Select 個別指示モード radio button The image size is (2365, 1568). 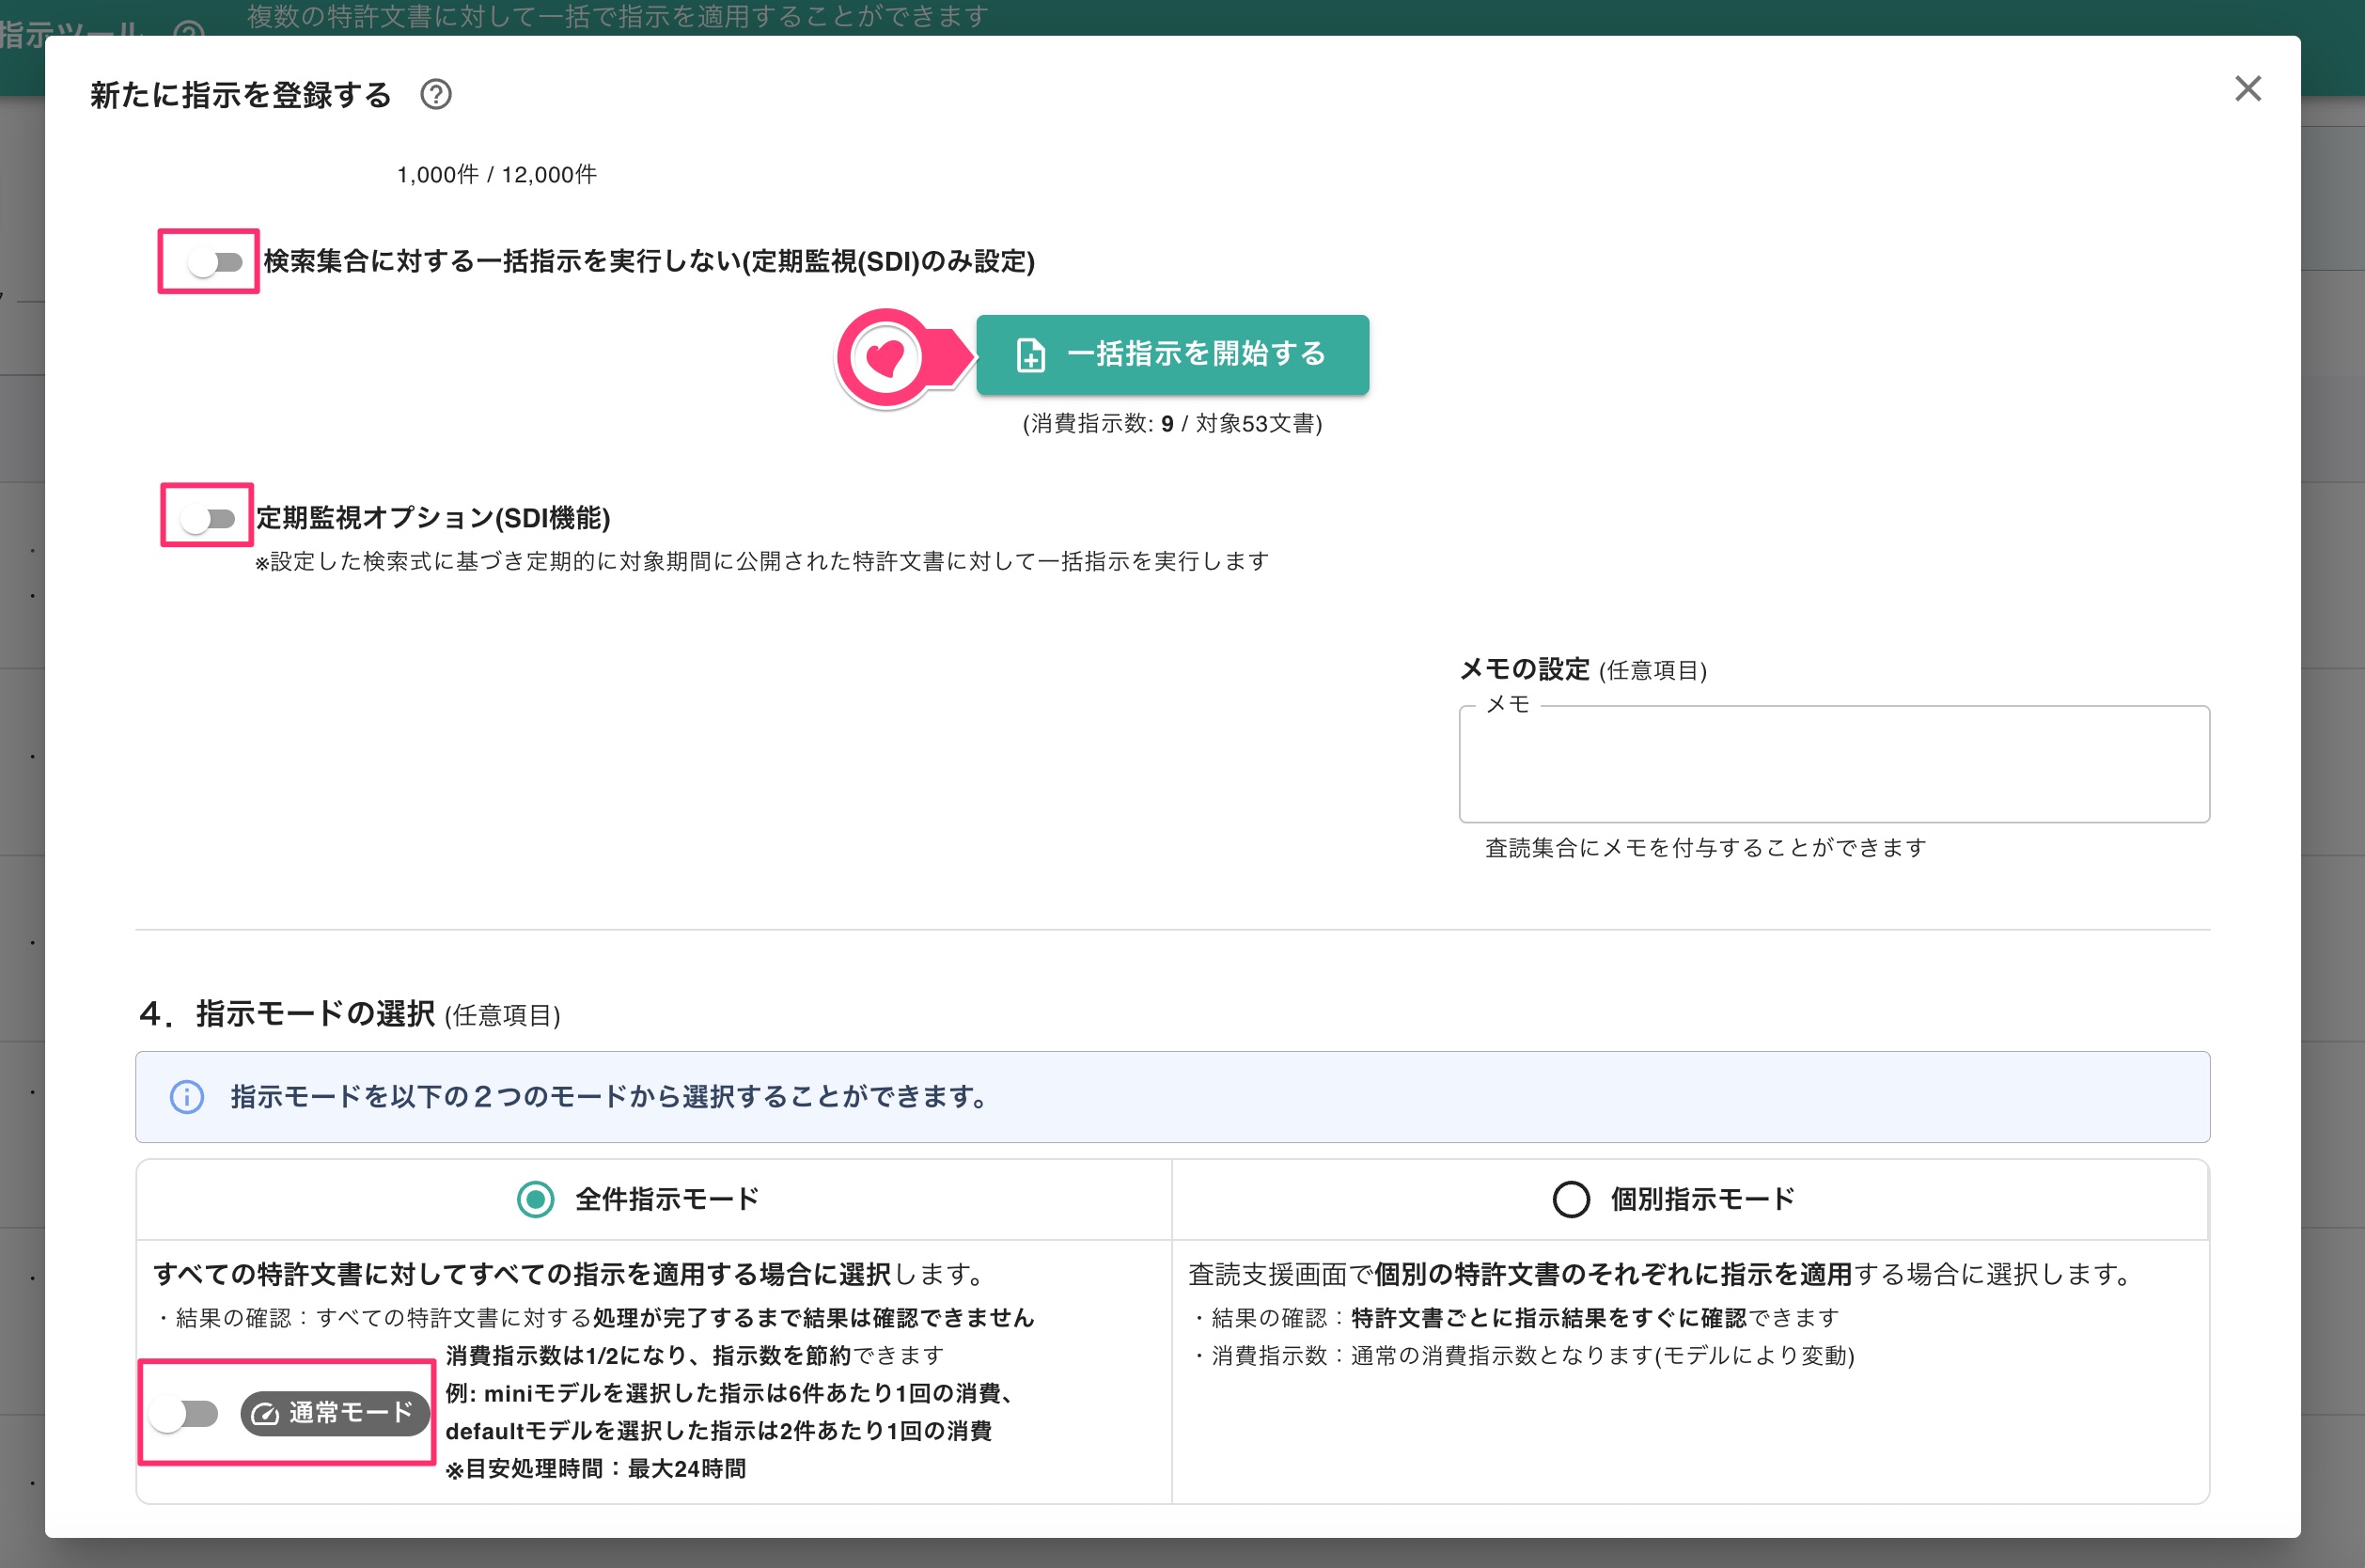point(1571,1199)
